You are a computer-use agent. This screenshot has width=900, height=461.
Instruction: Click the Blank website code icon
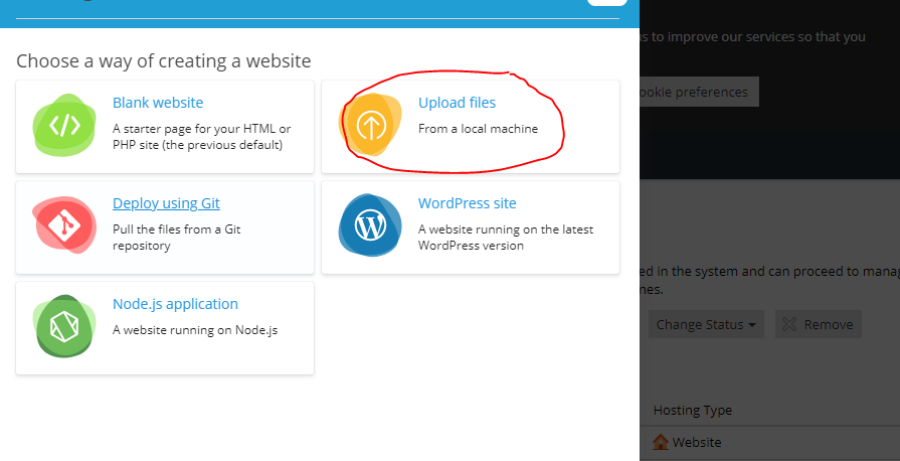tap(64, 126)
